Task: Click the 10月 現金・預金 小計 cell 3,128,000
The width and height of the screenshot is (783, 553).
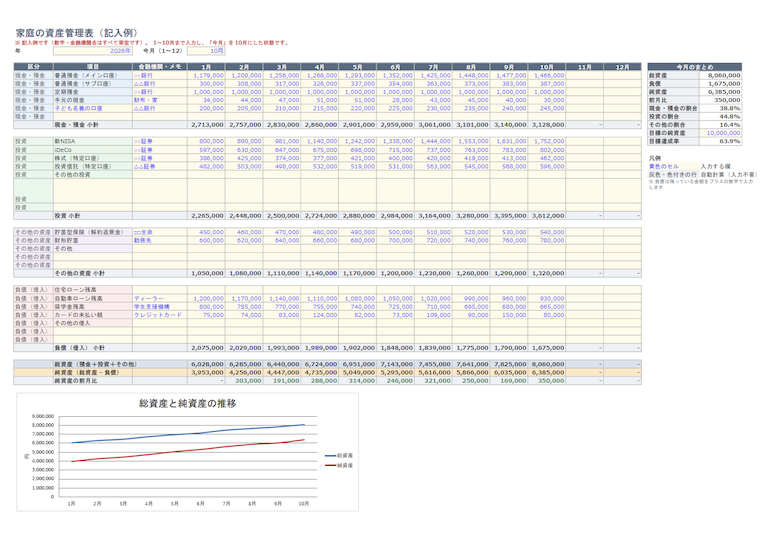Action: click(547, 125)
